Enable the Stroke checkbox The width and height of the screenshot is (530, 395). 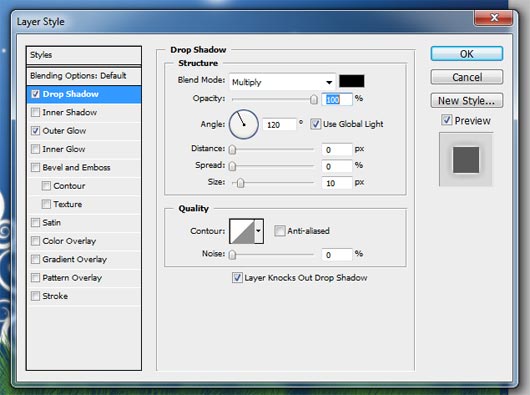pos(35,296)
